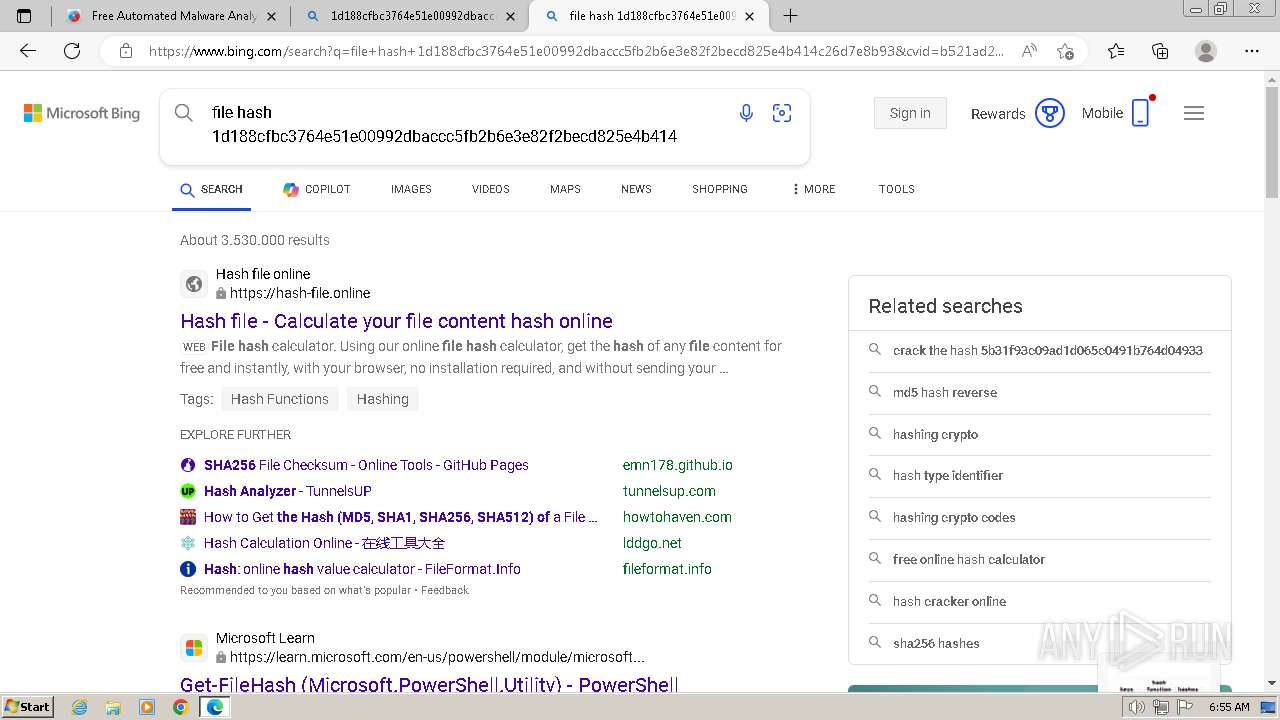Screen dimensions: 1280x720
Task: Reload the Bing page
Action: 72,51
